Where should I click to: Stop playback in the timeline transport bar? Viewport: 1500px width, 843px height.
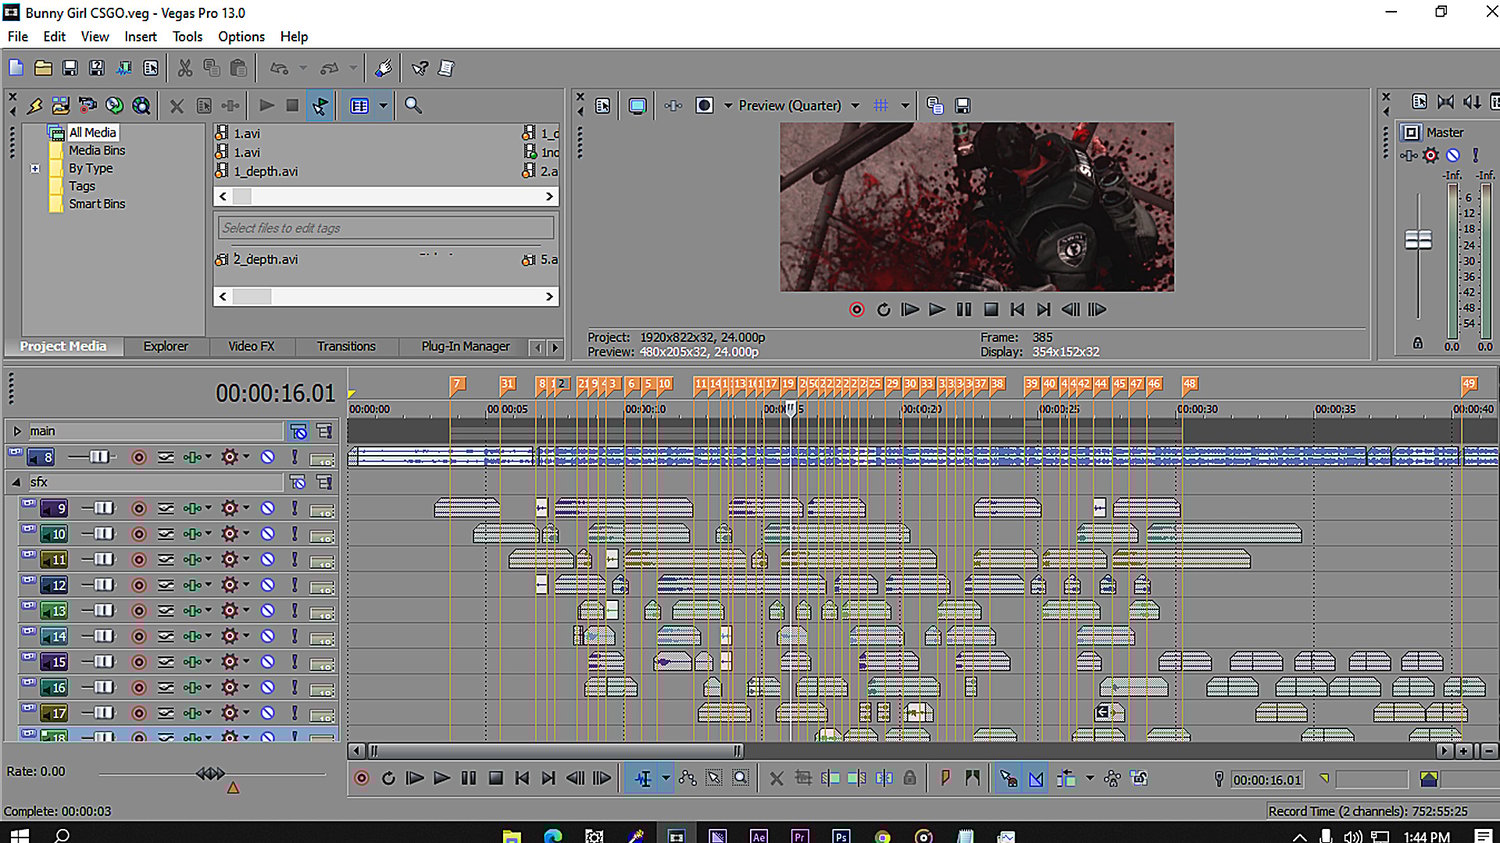coord(495,778)
